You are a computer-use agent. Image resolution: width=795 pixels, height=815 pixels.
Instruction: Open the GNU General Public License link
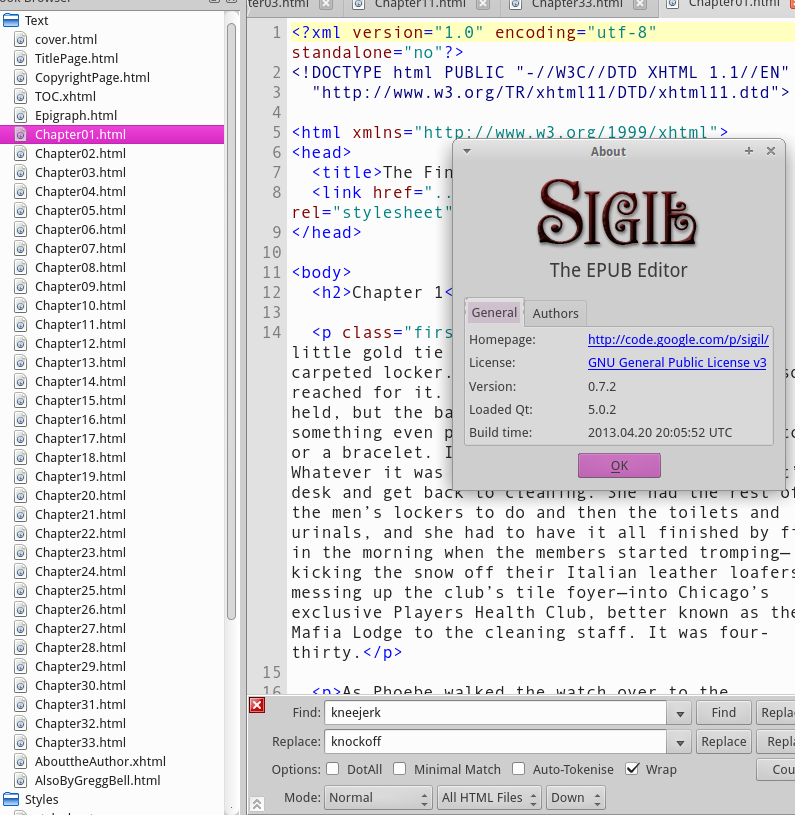click(x=677, y=363)
